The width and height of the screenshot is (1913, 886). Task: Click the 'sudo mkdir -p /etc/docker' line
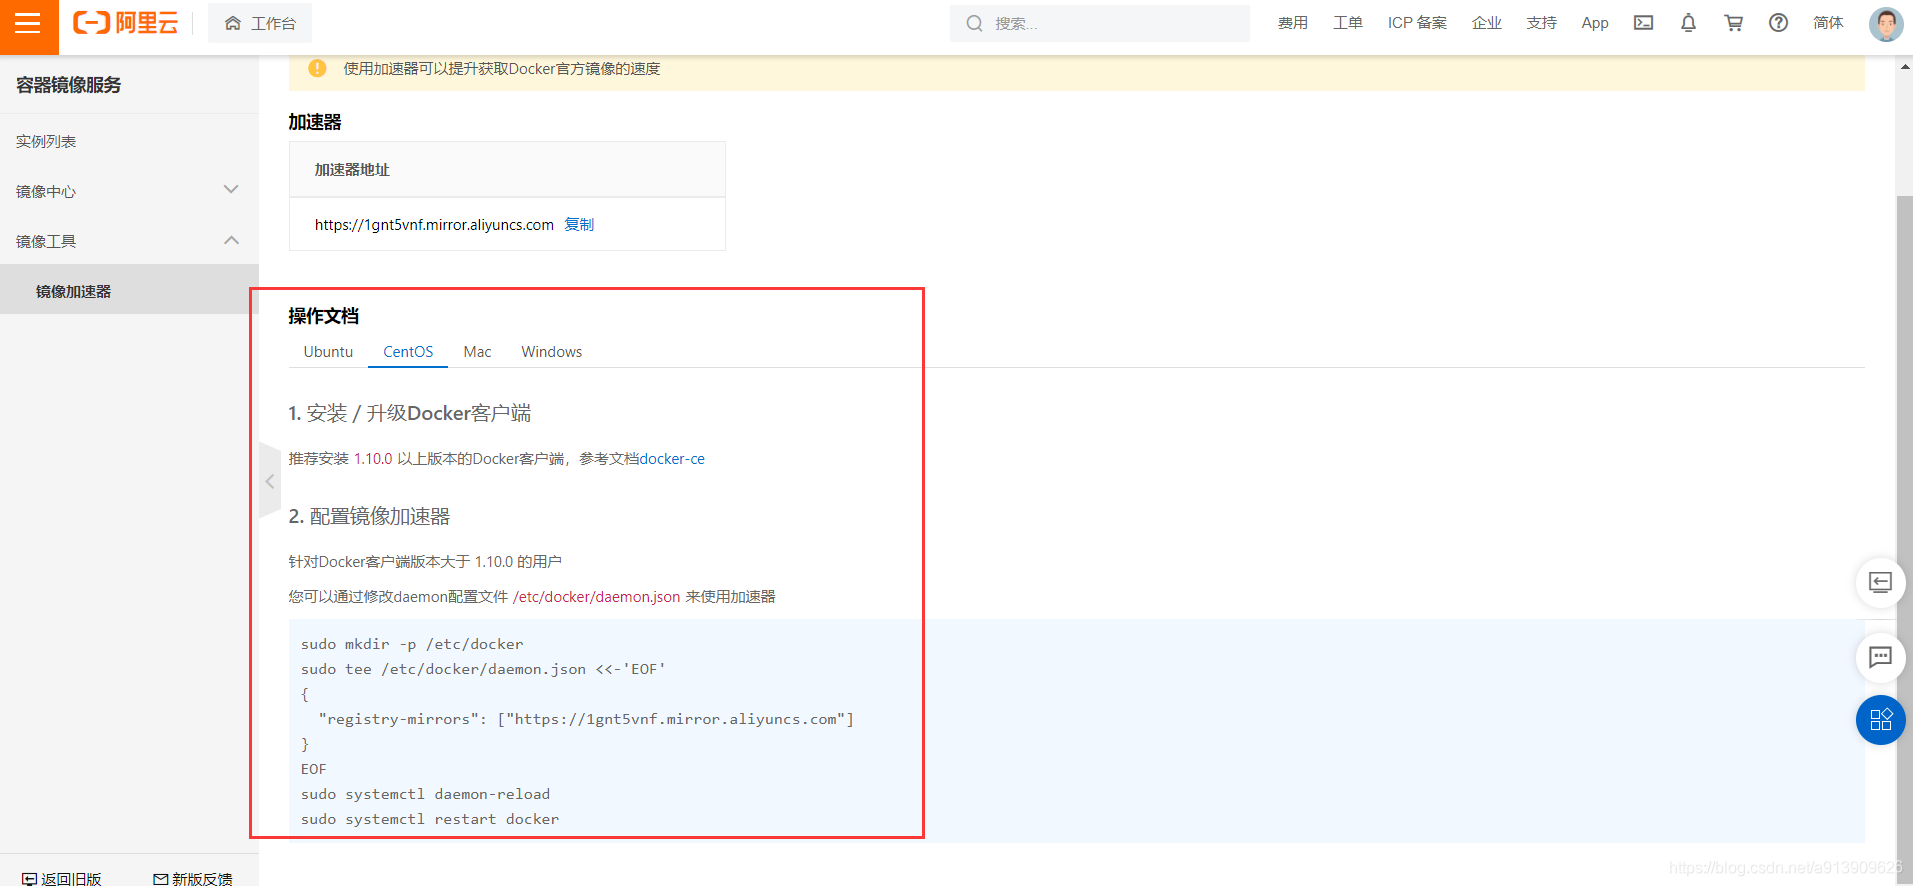click(412, 644)
